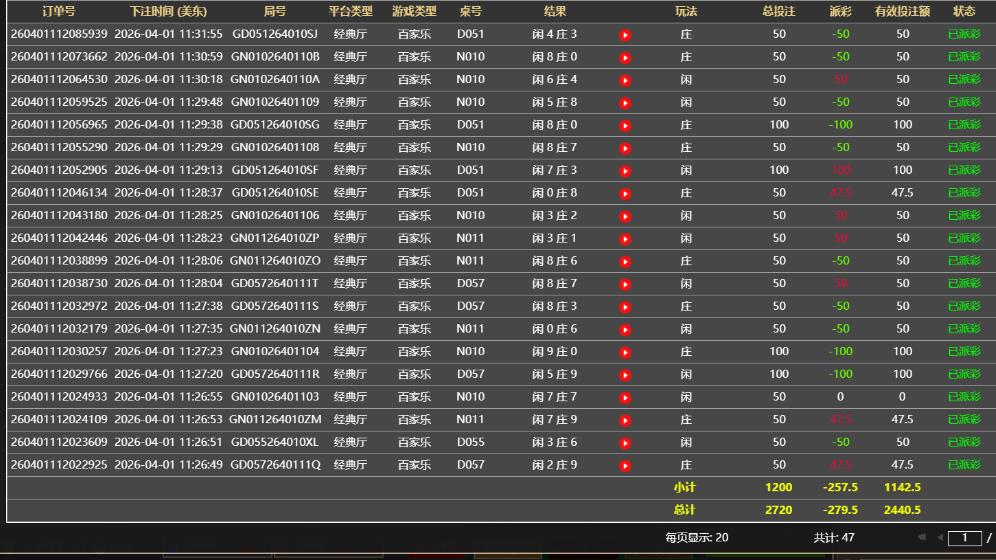
Task: Click the page number input field
Action: point(964,538)
